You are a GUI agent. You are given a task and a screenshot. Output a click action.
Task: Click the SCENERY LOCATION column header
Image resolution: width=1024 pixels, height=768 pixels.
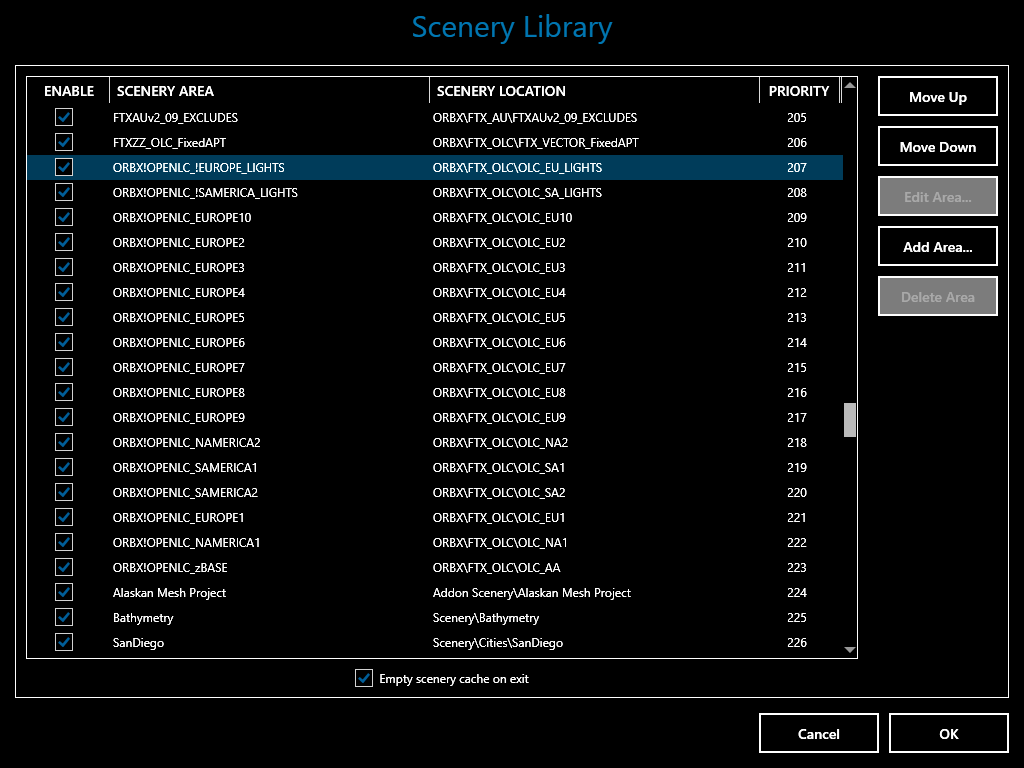594,91
